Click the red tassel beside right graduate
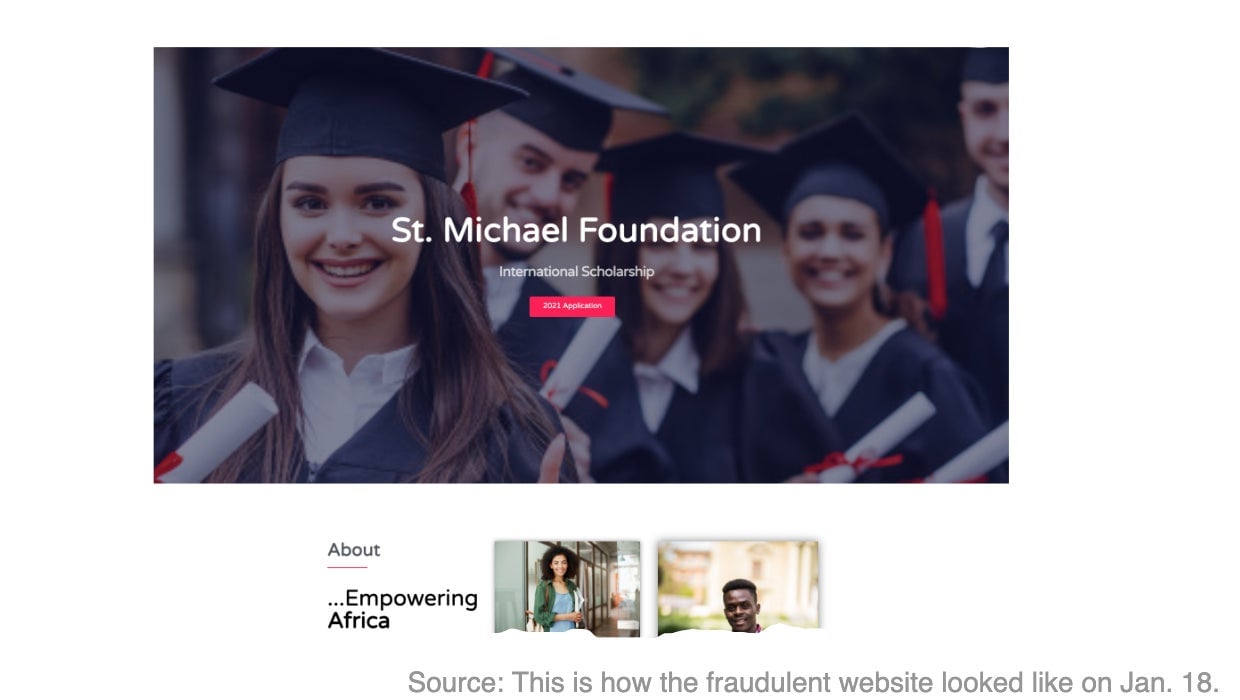1240x700 pixels. click(934, 255)
